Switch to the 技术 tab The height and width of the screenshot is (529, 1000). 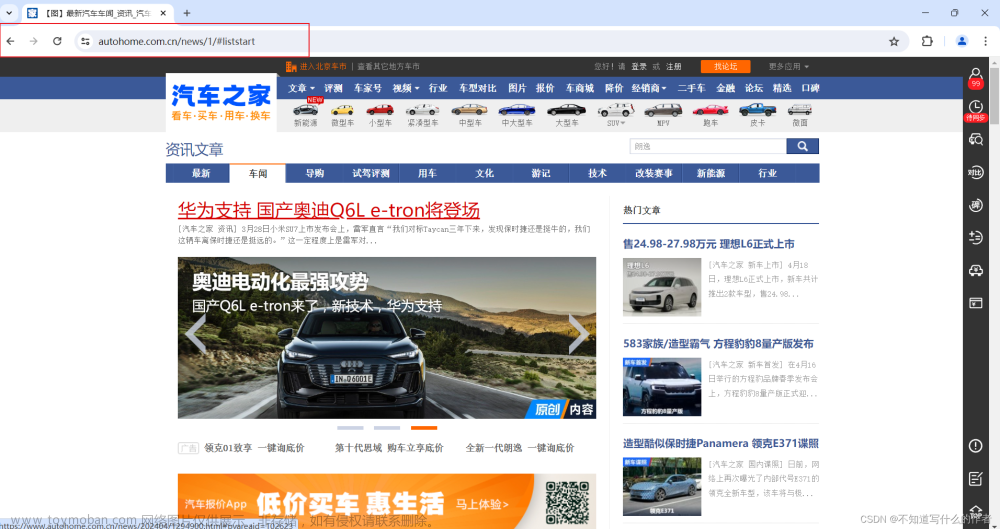pos(598,174)
